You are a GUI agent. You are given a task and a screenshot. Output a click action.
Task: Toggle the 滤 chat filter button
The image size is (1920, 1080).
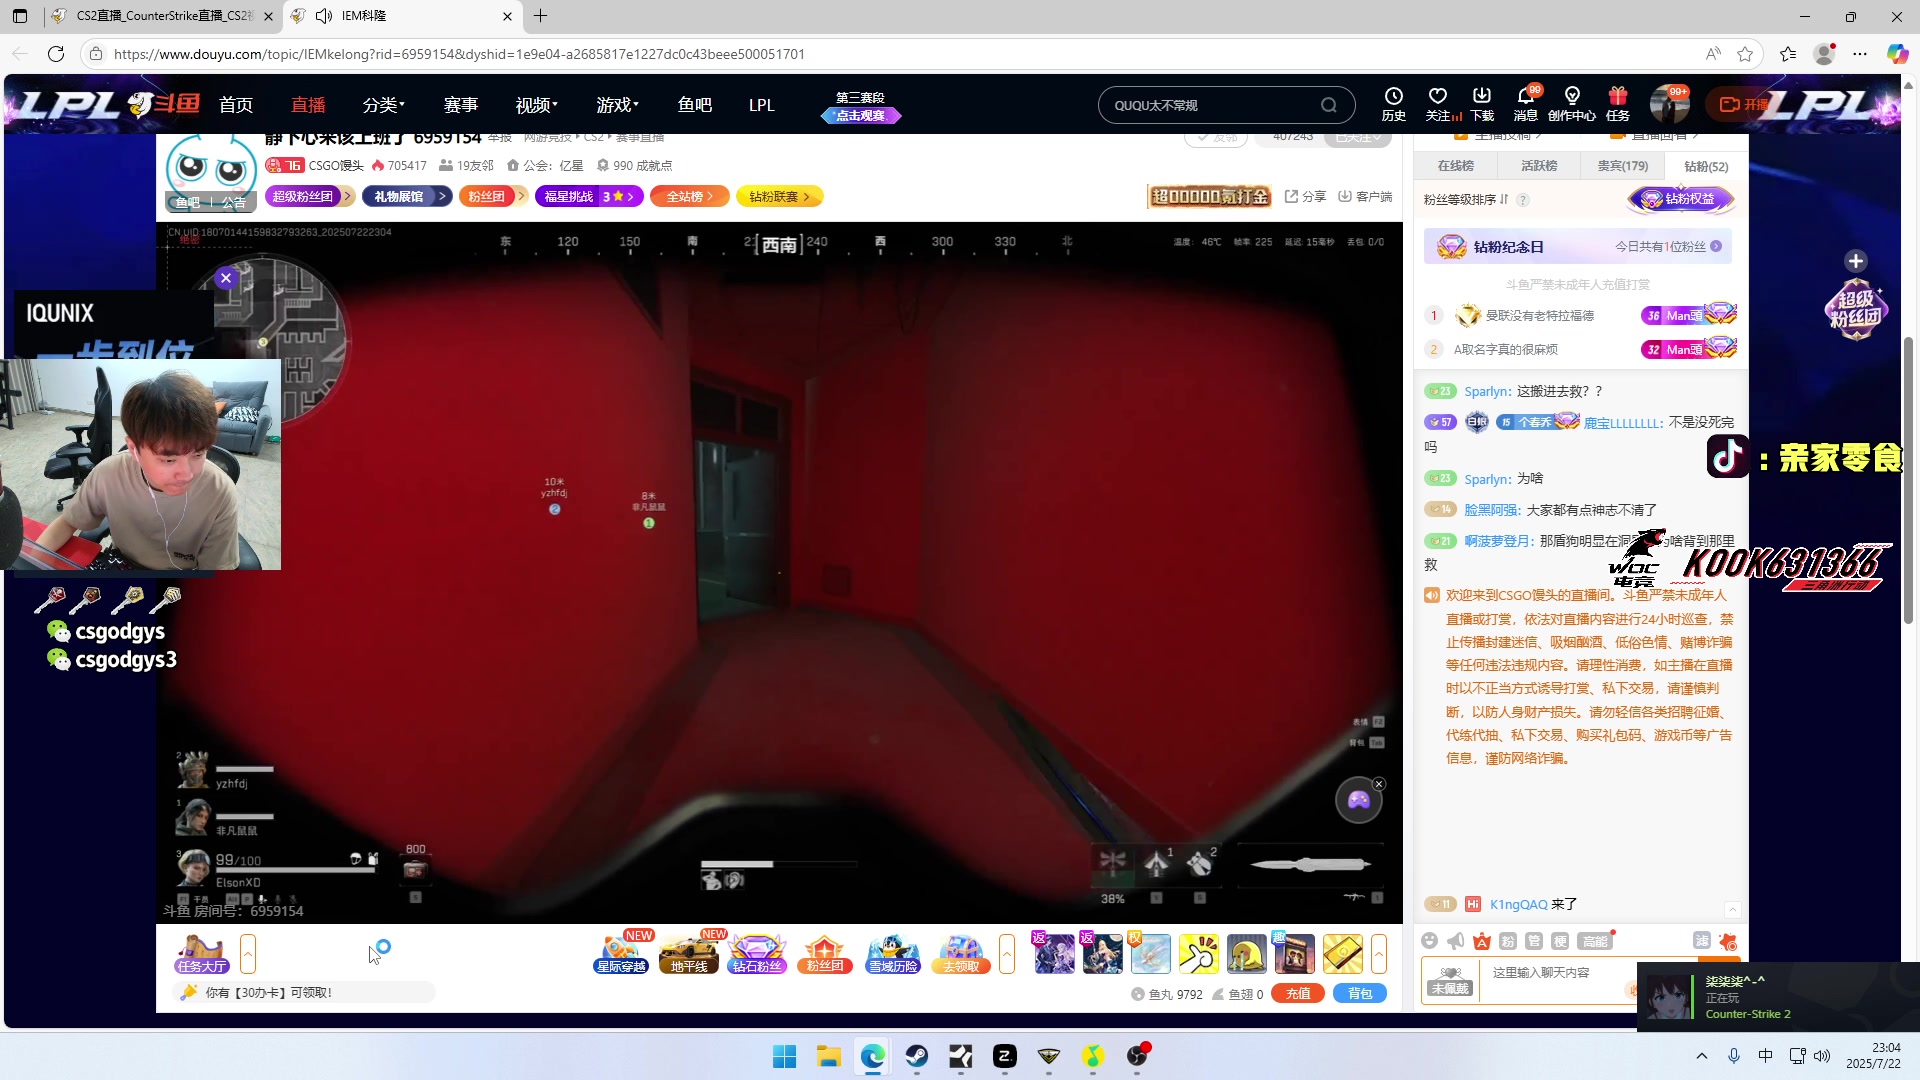(x=1701, y=941)
